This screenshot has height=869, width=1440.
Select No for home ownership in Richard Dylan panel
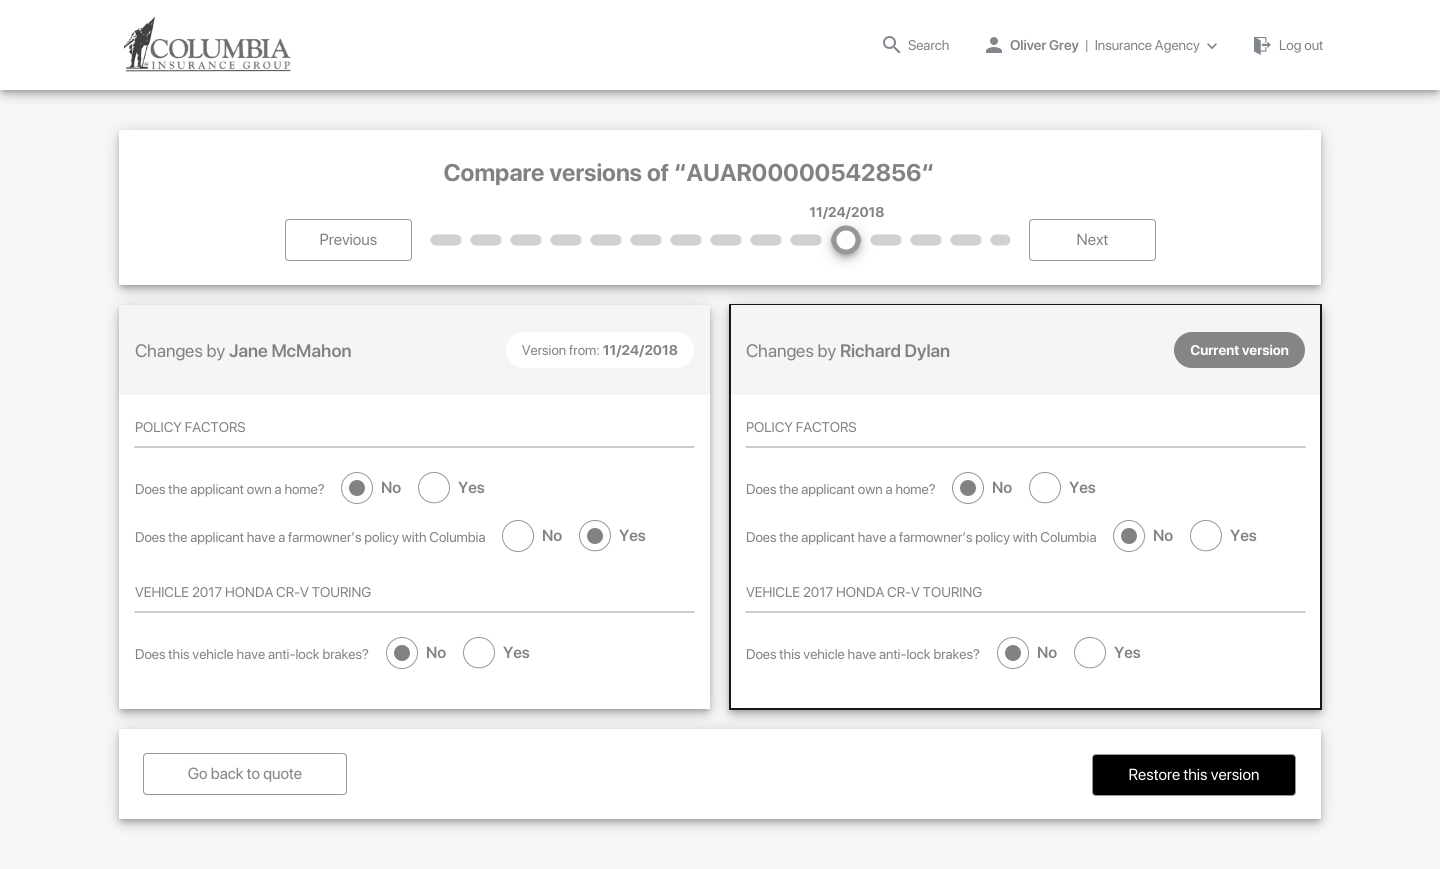(x=968, y=488)
